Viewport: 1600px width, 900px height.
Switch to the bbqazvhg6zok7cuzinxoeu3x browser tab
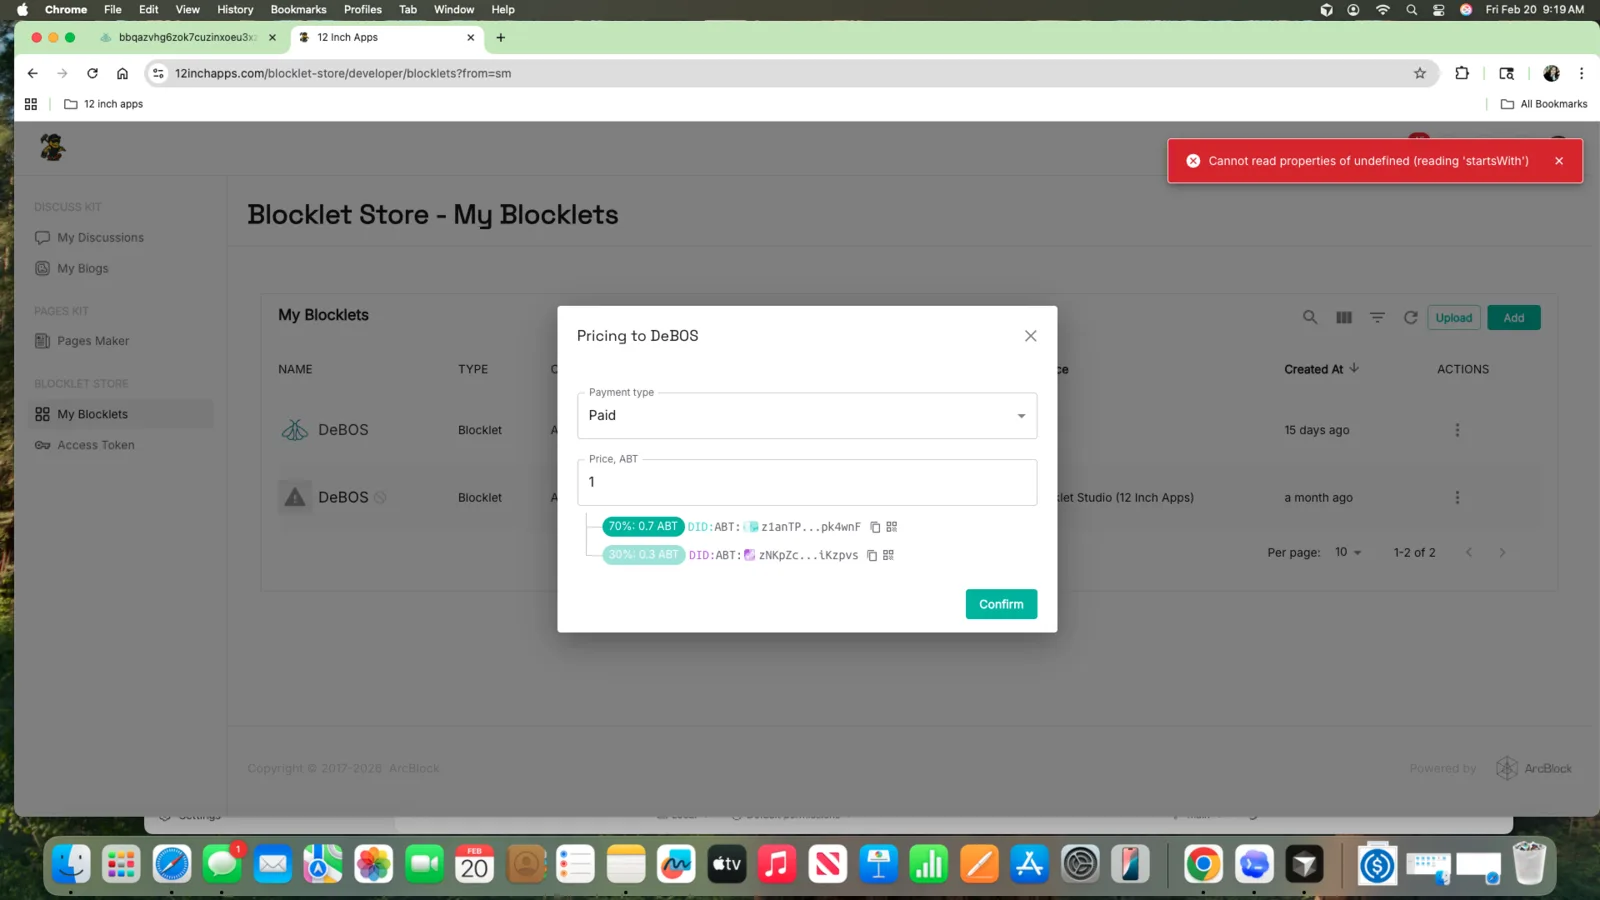click(188, 38)
